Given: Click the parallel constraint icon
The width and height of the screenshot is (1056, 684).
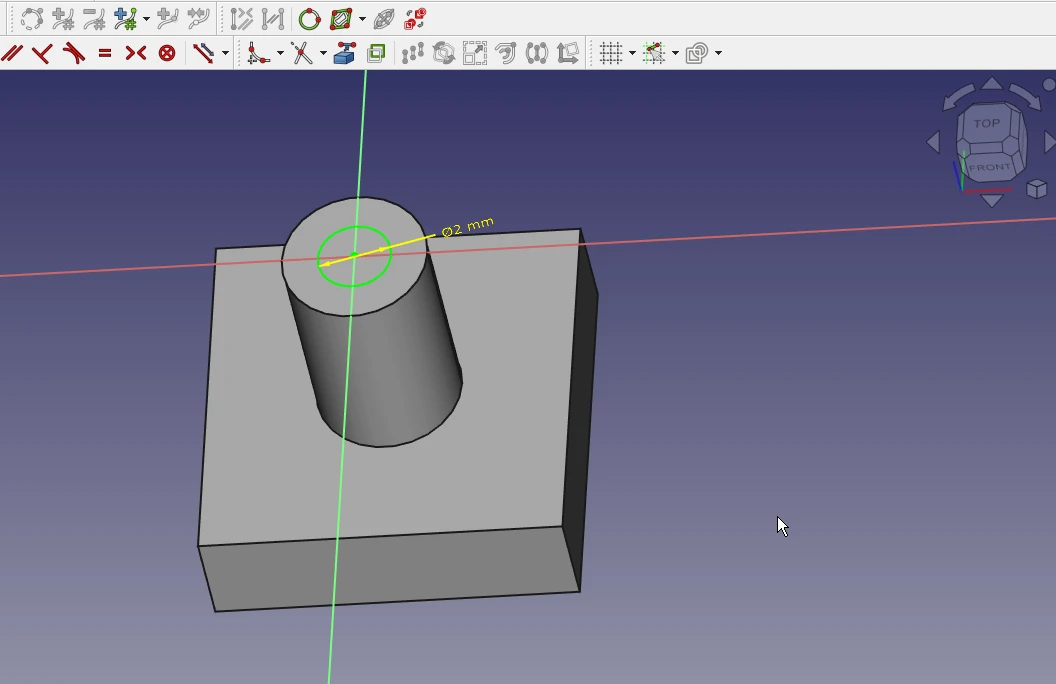Looking at the screenshot, I should pos(12,53).
